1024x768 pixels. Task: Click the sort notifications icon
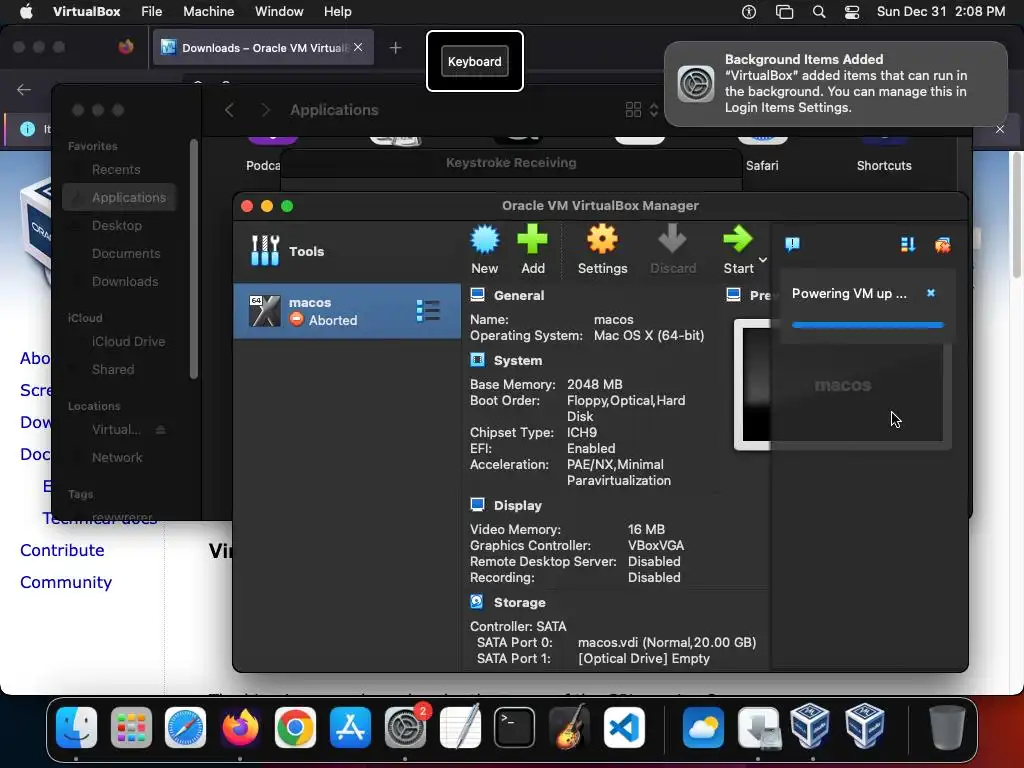[907, 244]
